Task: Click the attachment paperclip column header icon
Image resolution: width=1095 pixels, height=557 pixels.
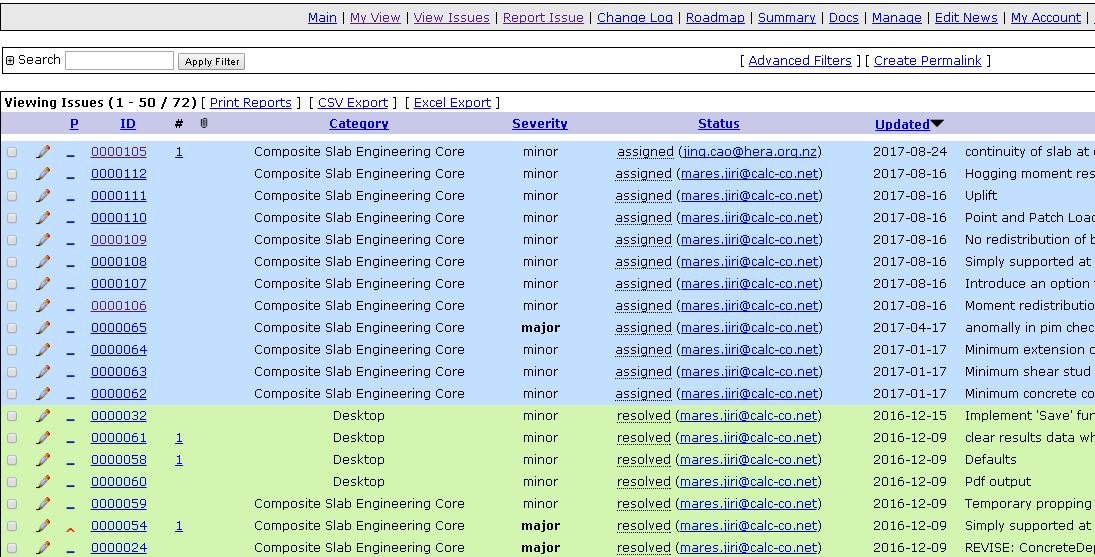Action: (x=204, y=124)
